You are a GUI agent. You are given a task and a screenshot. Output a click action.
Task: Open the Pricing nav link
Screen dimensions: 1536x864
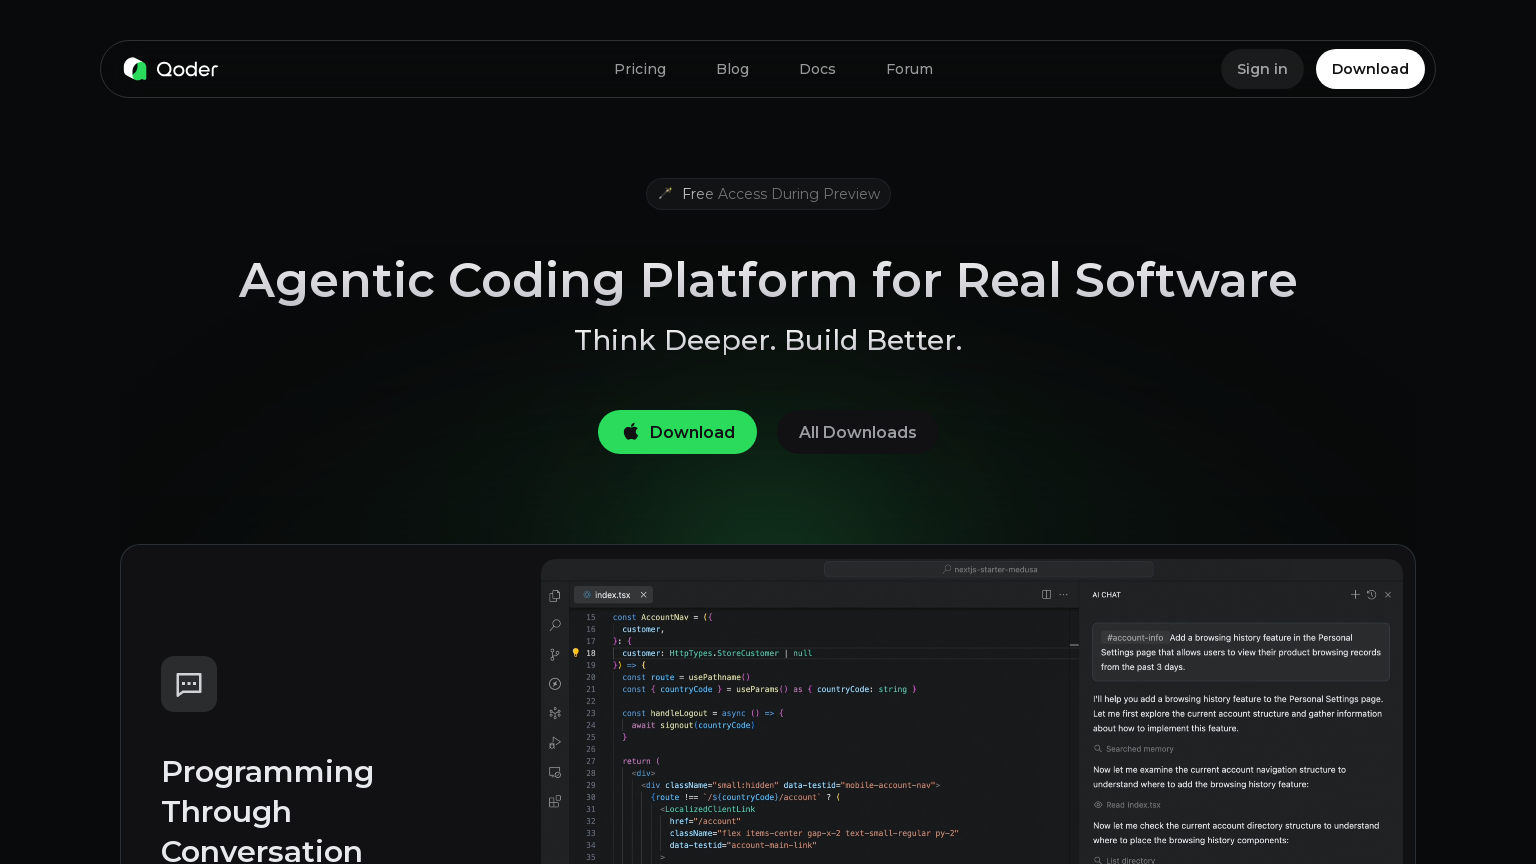[640, 69]
